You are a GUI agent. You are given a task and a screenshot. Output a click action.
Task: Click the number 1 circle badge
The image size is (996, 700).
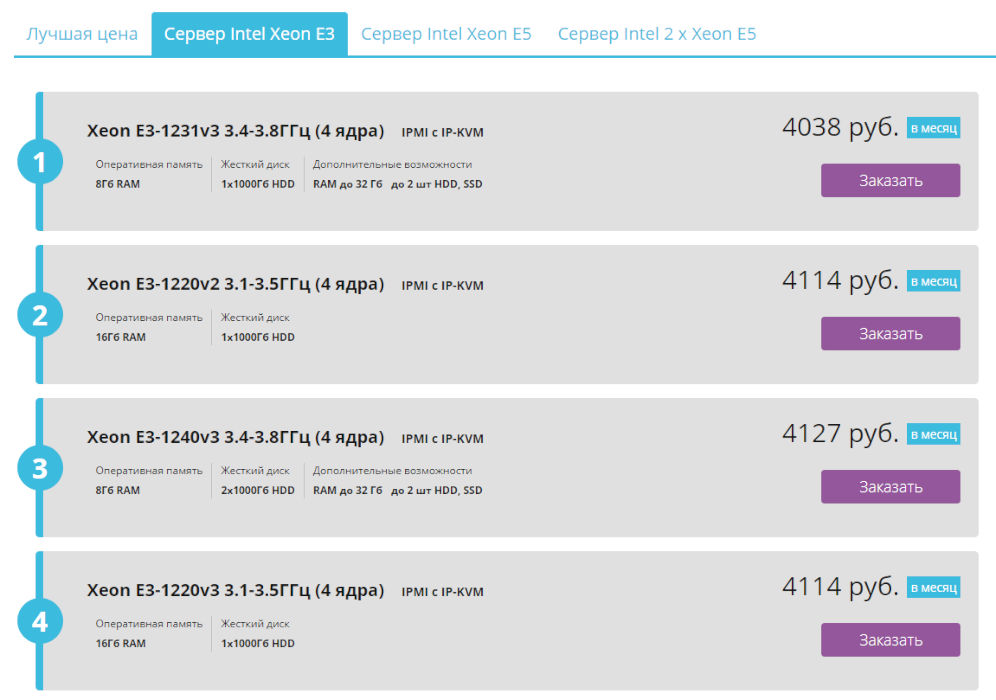[x=40, y=163]
